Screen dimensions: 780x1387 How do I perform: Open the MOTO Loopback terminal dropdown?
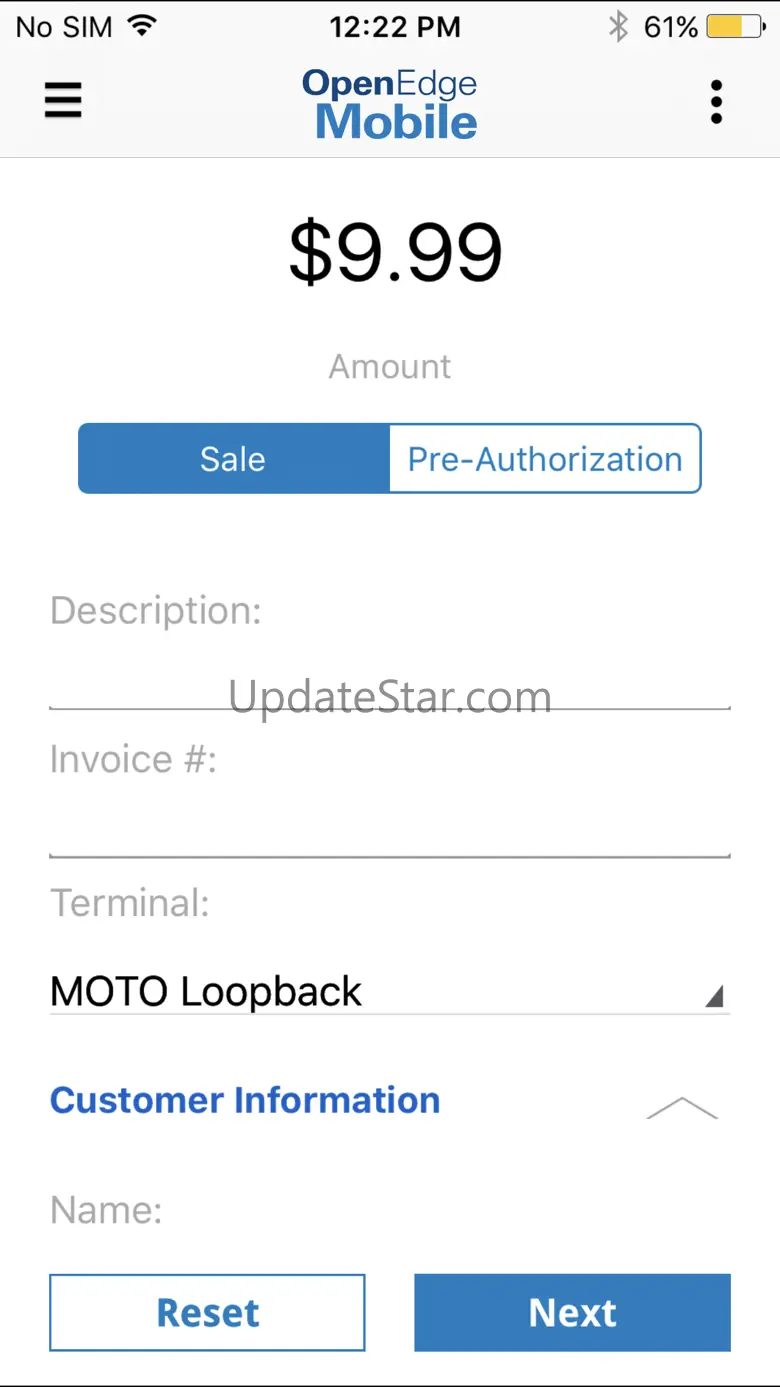[380, 992]
